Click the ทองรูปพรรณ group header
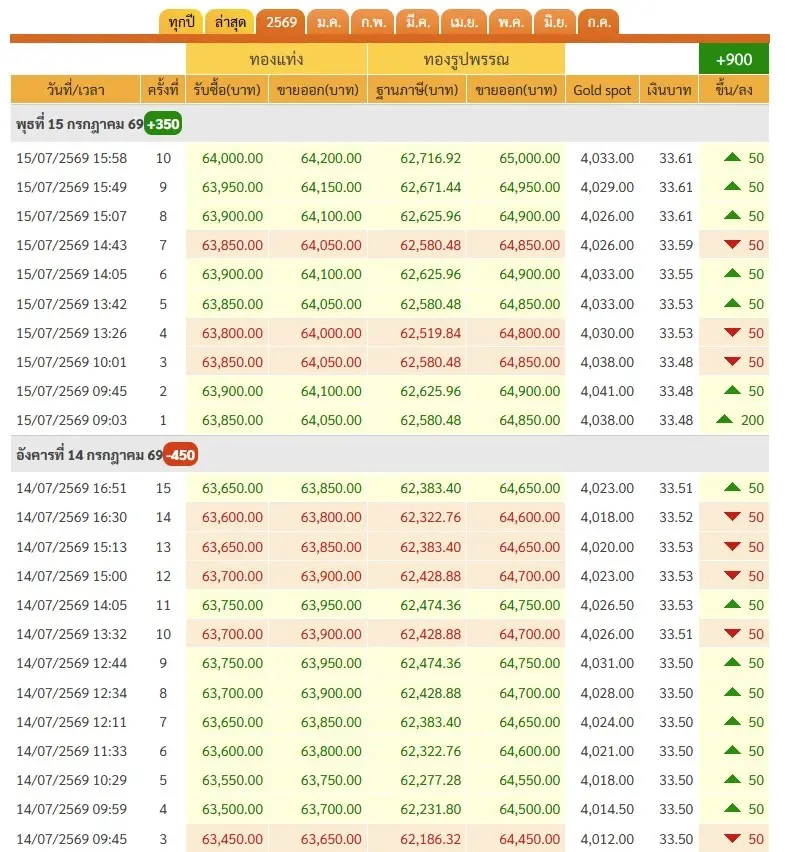Viewport: 785px width, 852px height. pos(466,59)
